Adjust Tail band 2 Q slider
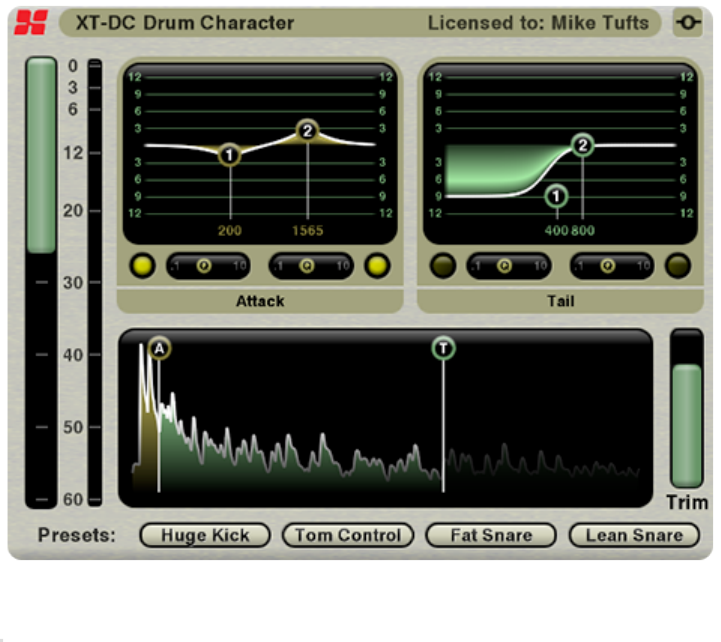721x642 pixels. pos(612,266)
